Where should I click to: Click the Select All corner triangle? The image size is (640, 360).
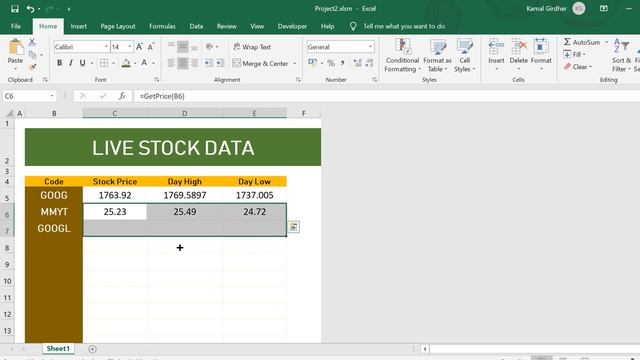(x=9, y=113)
